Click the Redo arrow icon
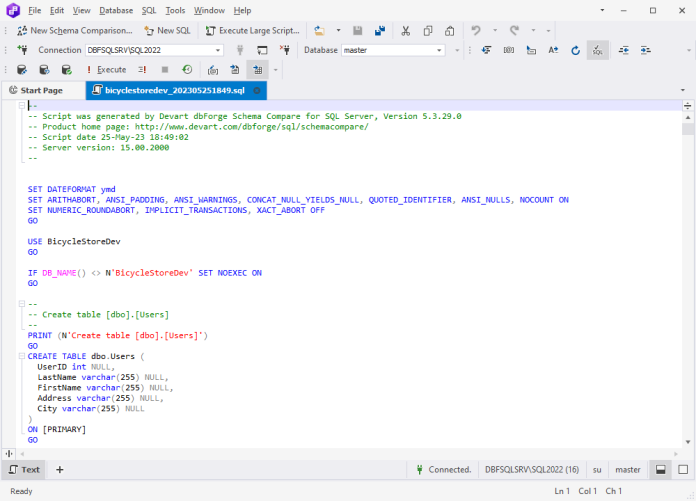This screenshot has height=501, width=696. click(514, 31)
